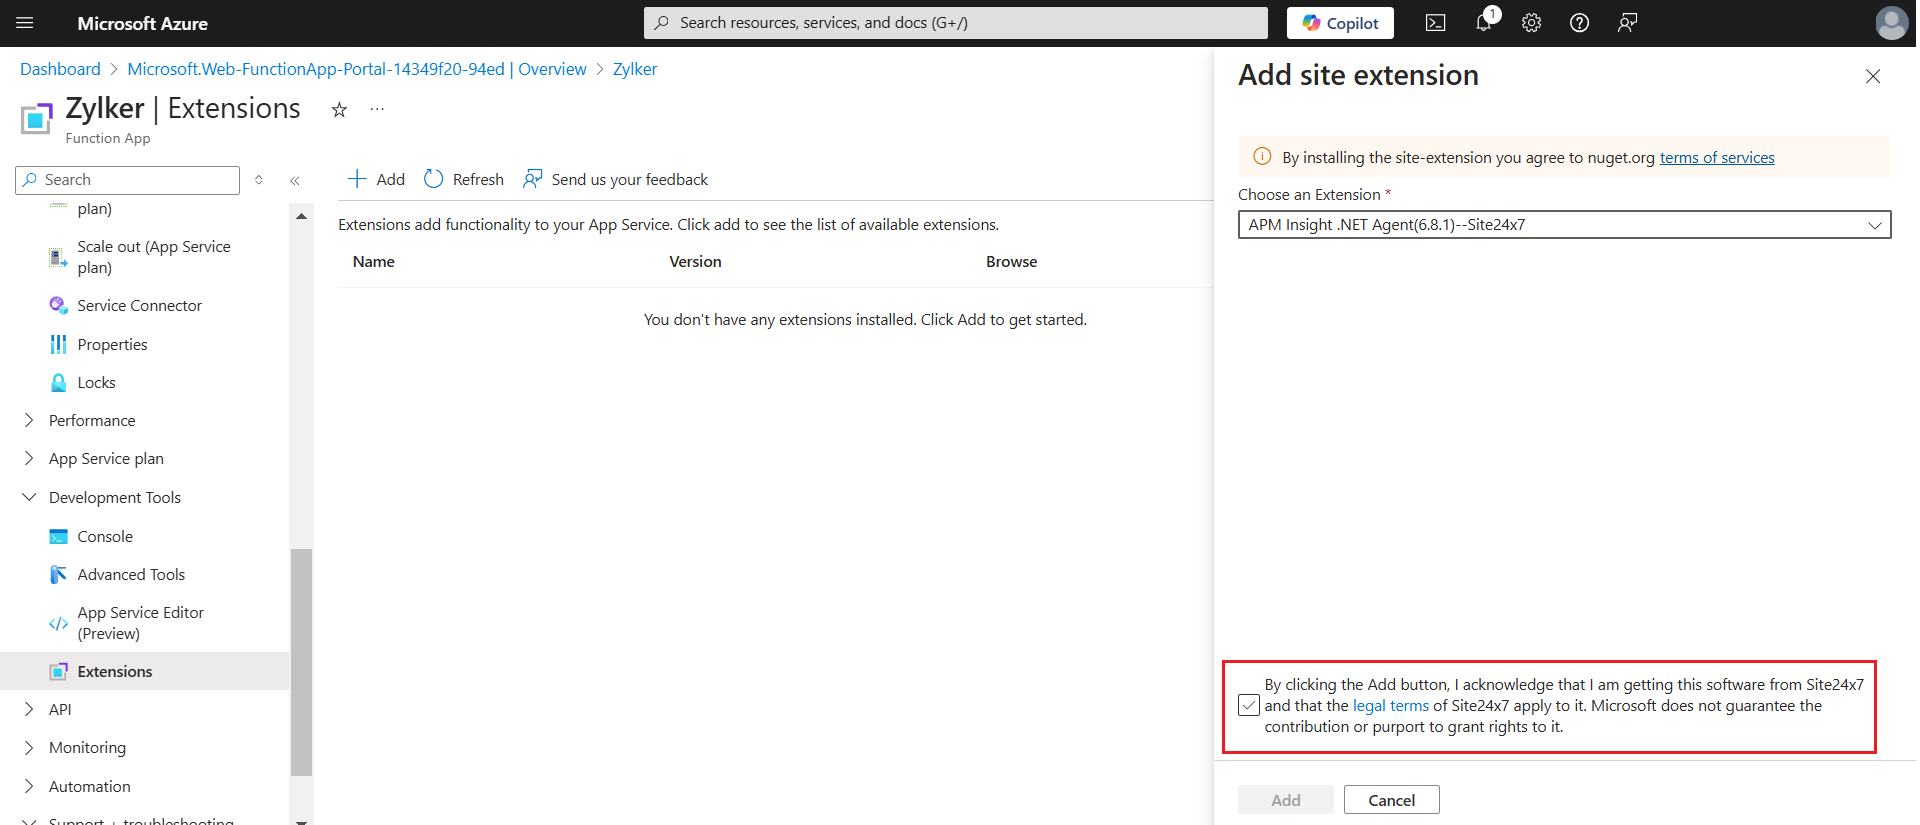Click the sidebar vertical scrollbar thumb
Viewport: 1920px width, 825px height.
301,660
